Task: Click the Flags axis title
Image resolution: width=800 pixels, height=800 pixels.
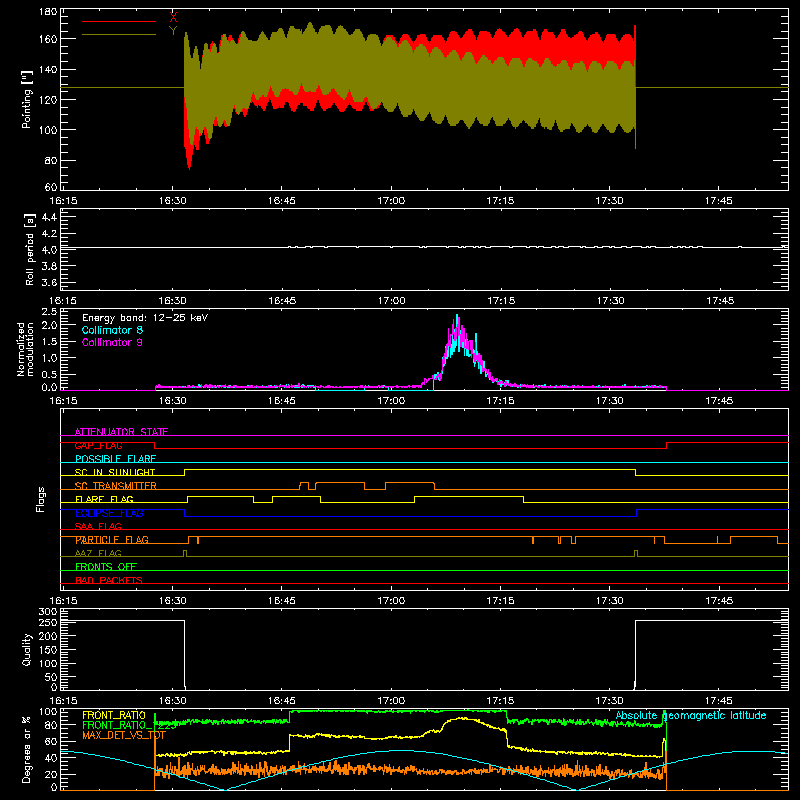Action: (x=41, y=499)
